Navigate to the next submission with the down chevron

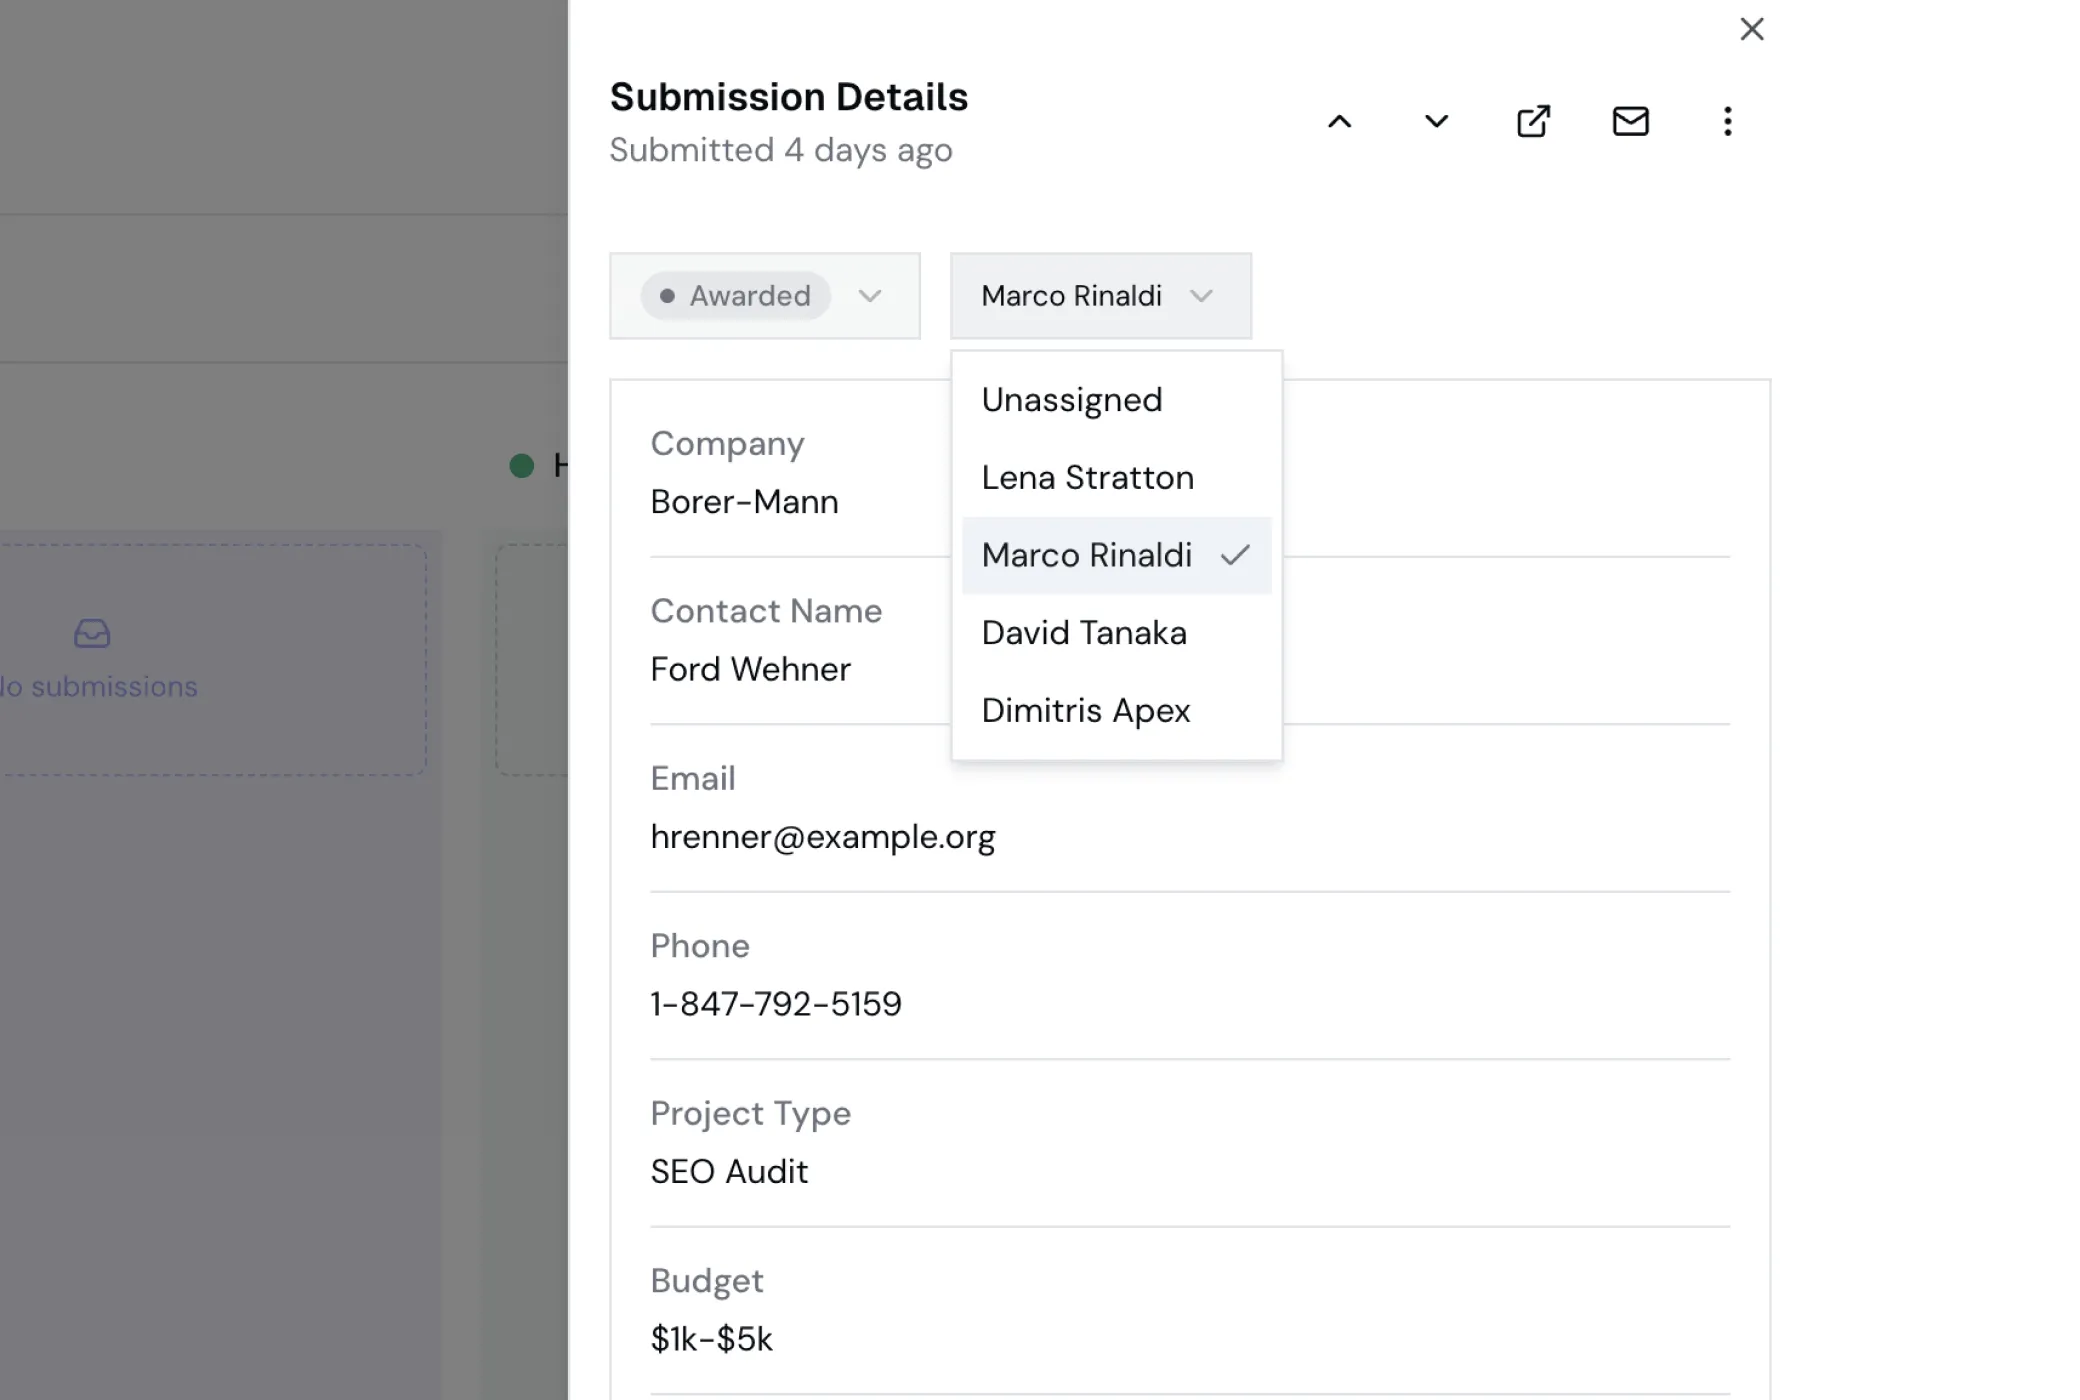(1435, 121)
